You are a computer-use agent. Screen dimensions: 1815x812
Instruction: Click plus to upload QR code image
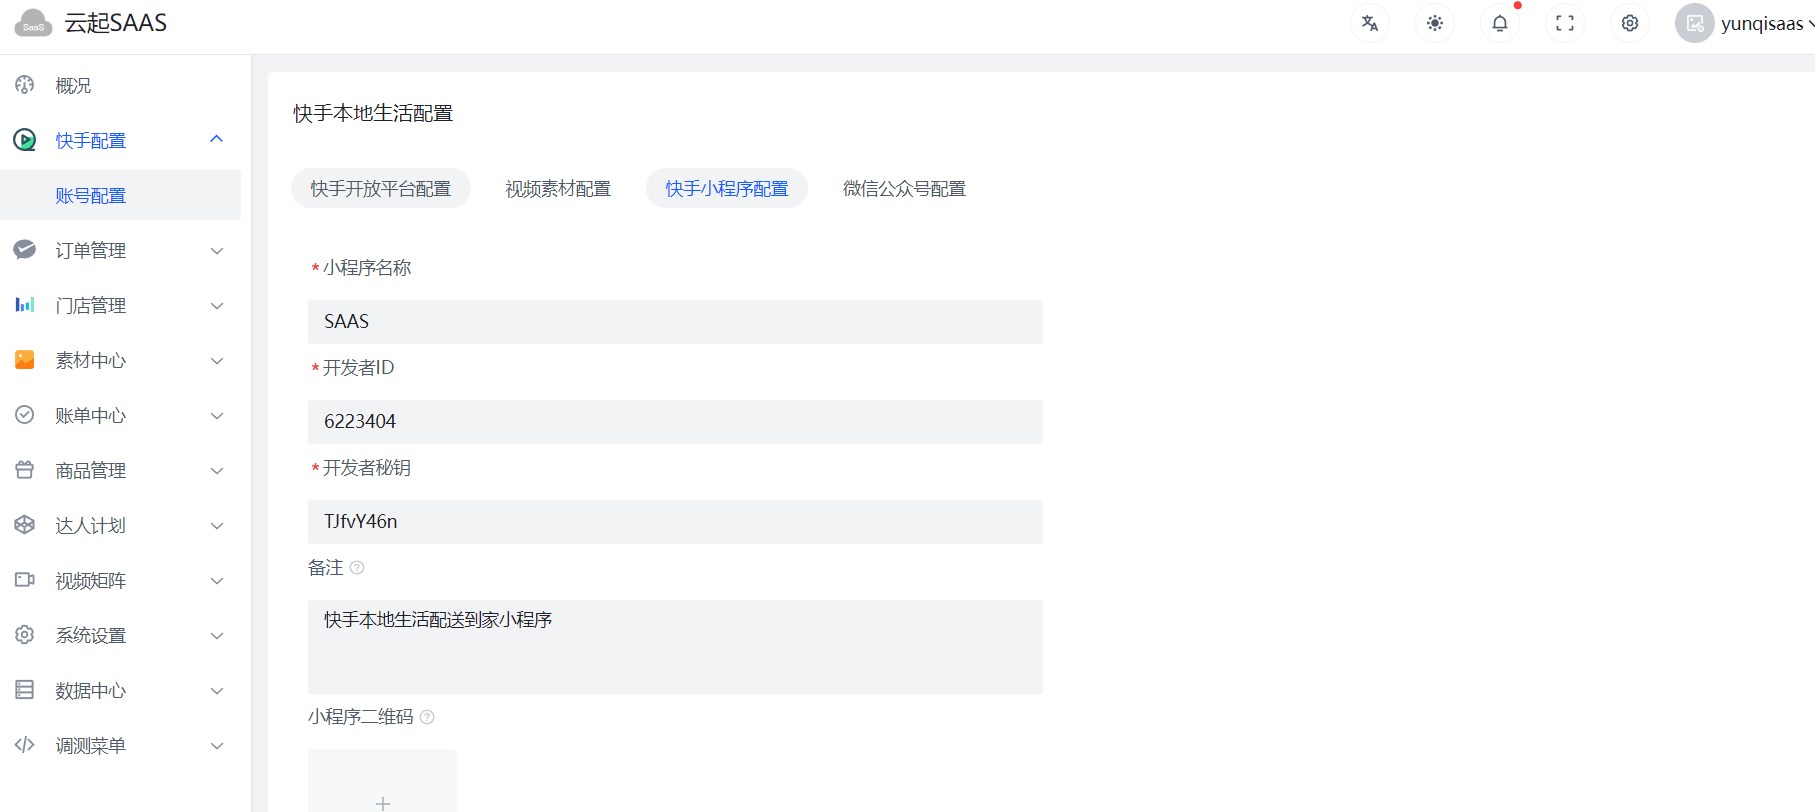click(383, 802)
